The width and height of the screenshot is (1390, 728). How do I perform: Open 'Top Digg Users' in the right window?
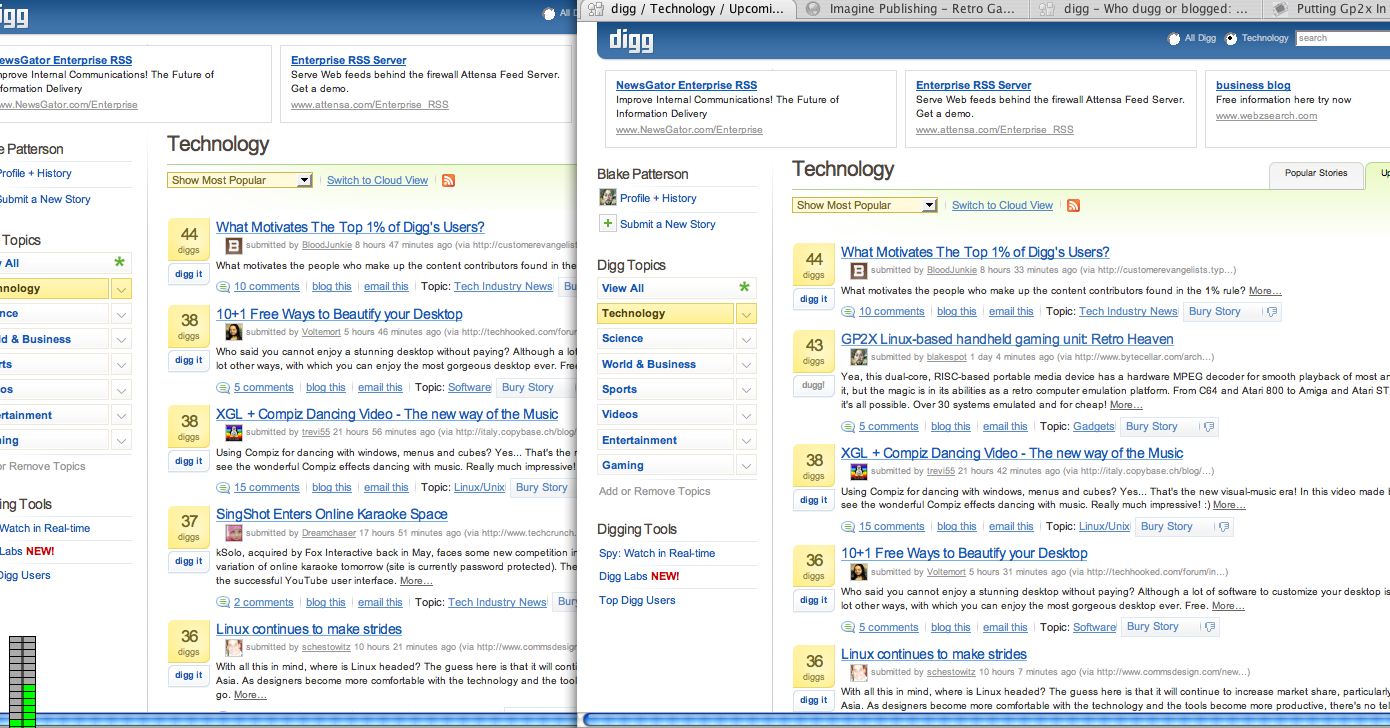(x=637, y=600)
